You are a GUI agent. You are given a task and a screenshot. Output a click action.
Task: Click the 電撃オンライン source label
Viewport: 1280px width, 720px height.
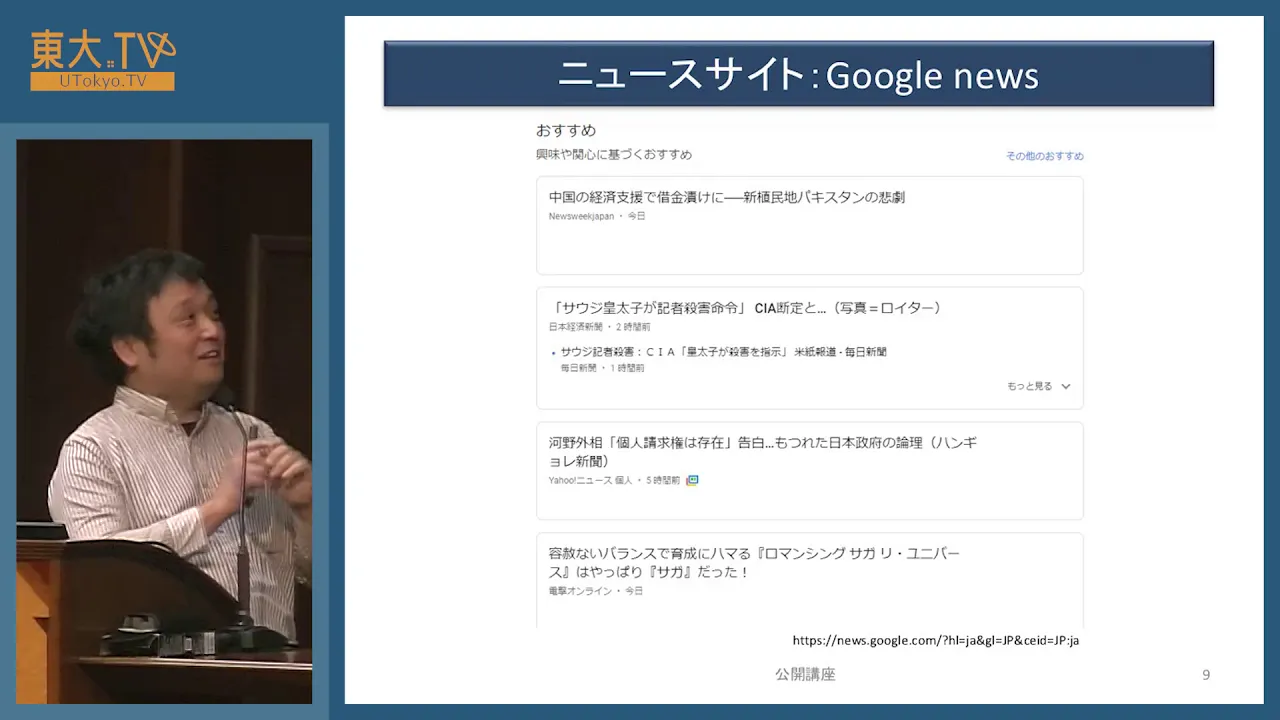coord(581,591)
